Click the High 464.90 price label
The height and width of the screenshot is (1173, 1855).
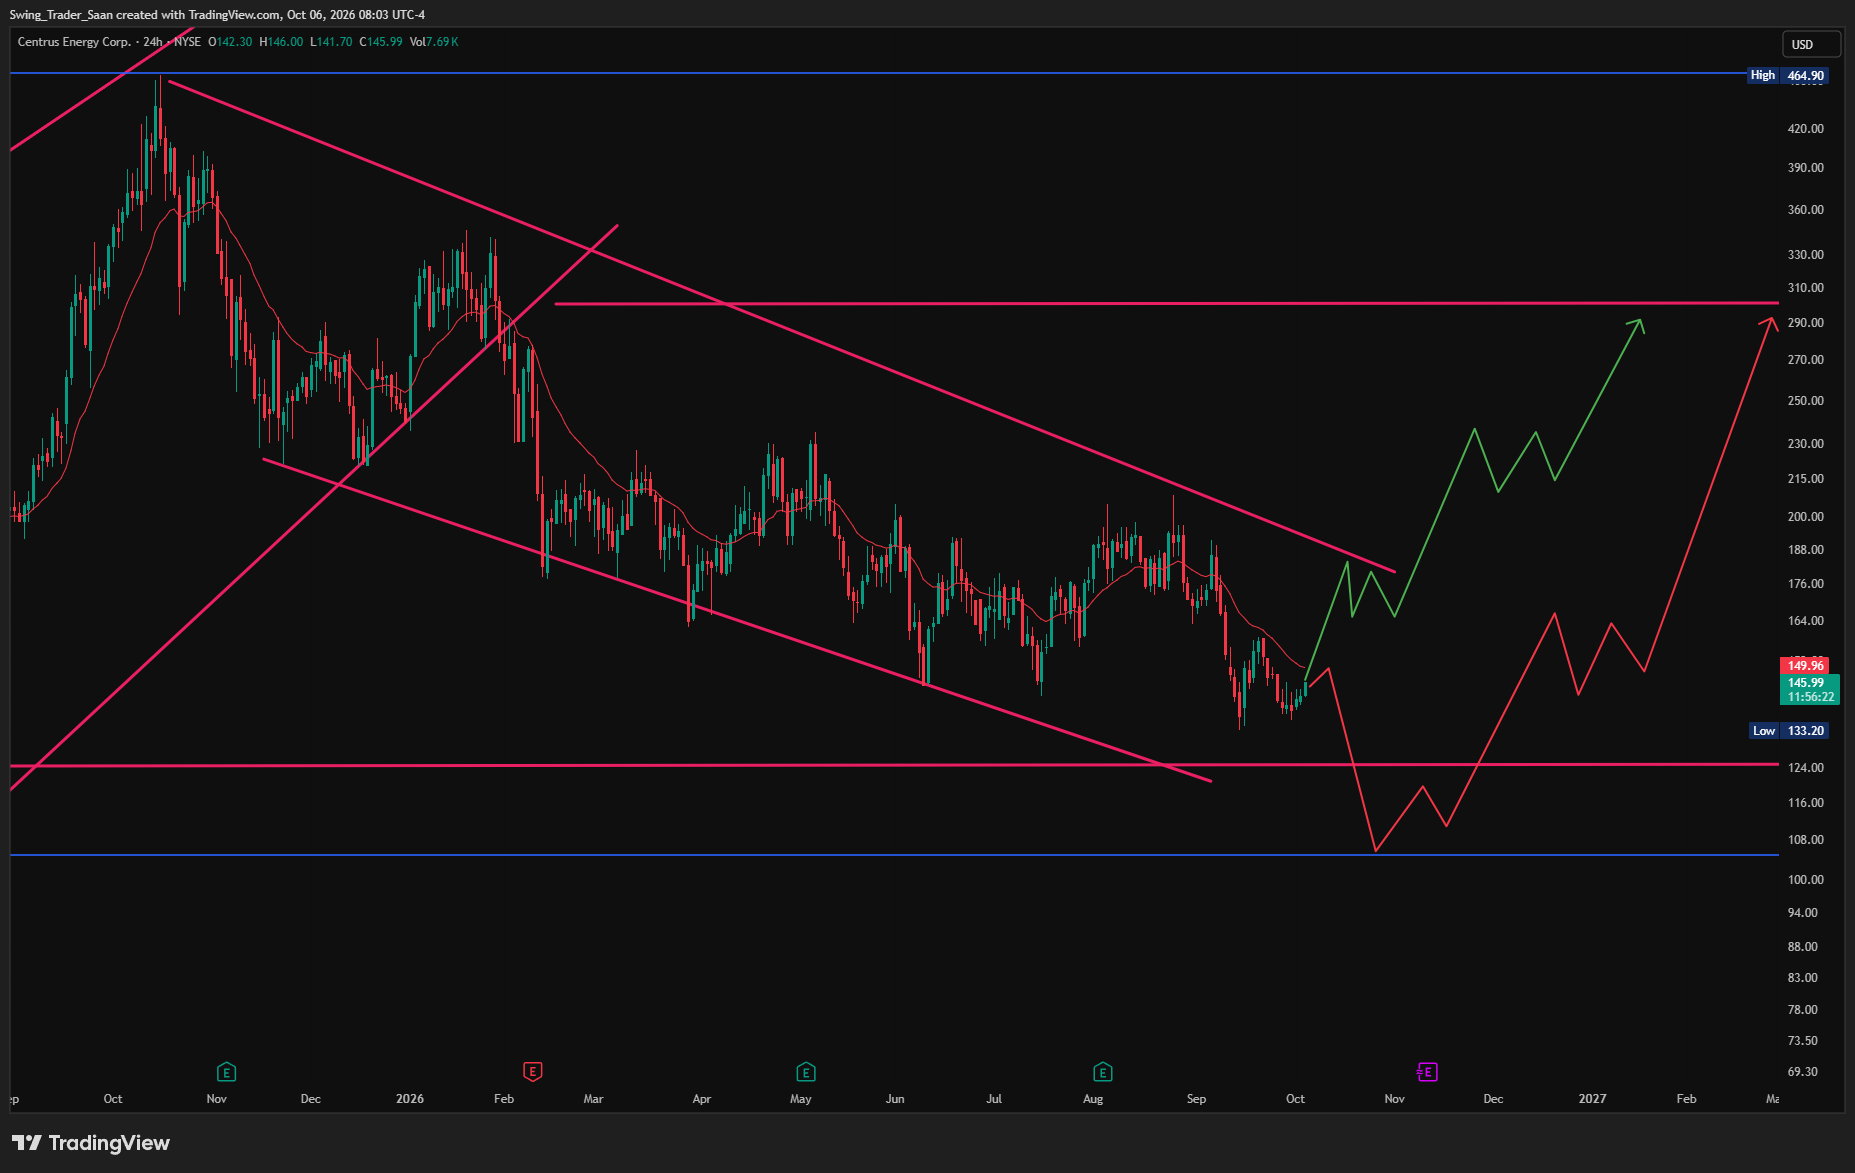(x=1787, y=75)
